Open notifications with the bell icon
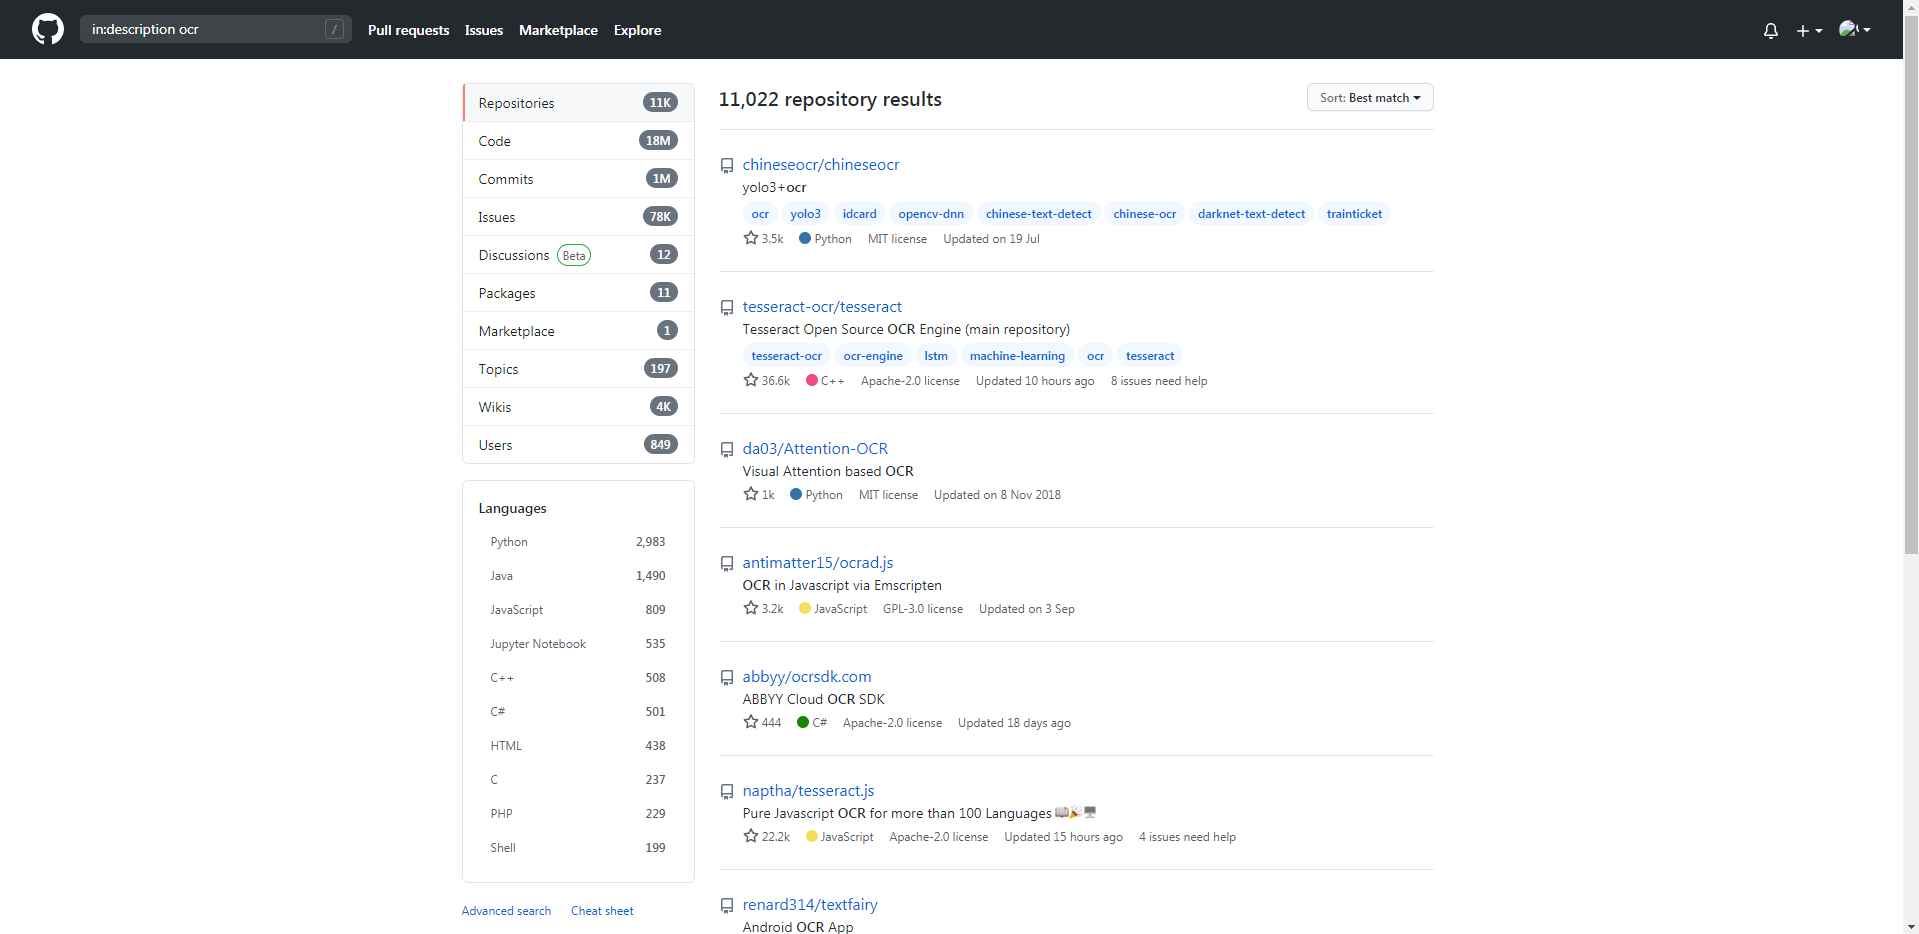Screen dimensions: 1919x934 coord(1771,30)
